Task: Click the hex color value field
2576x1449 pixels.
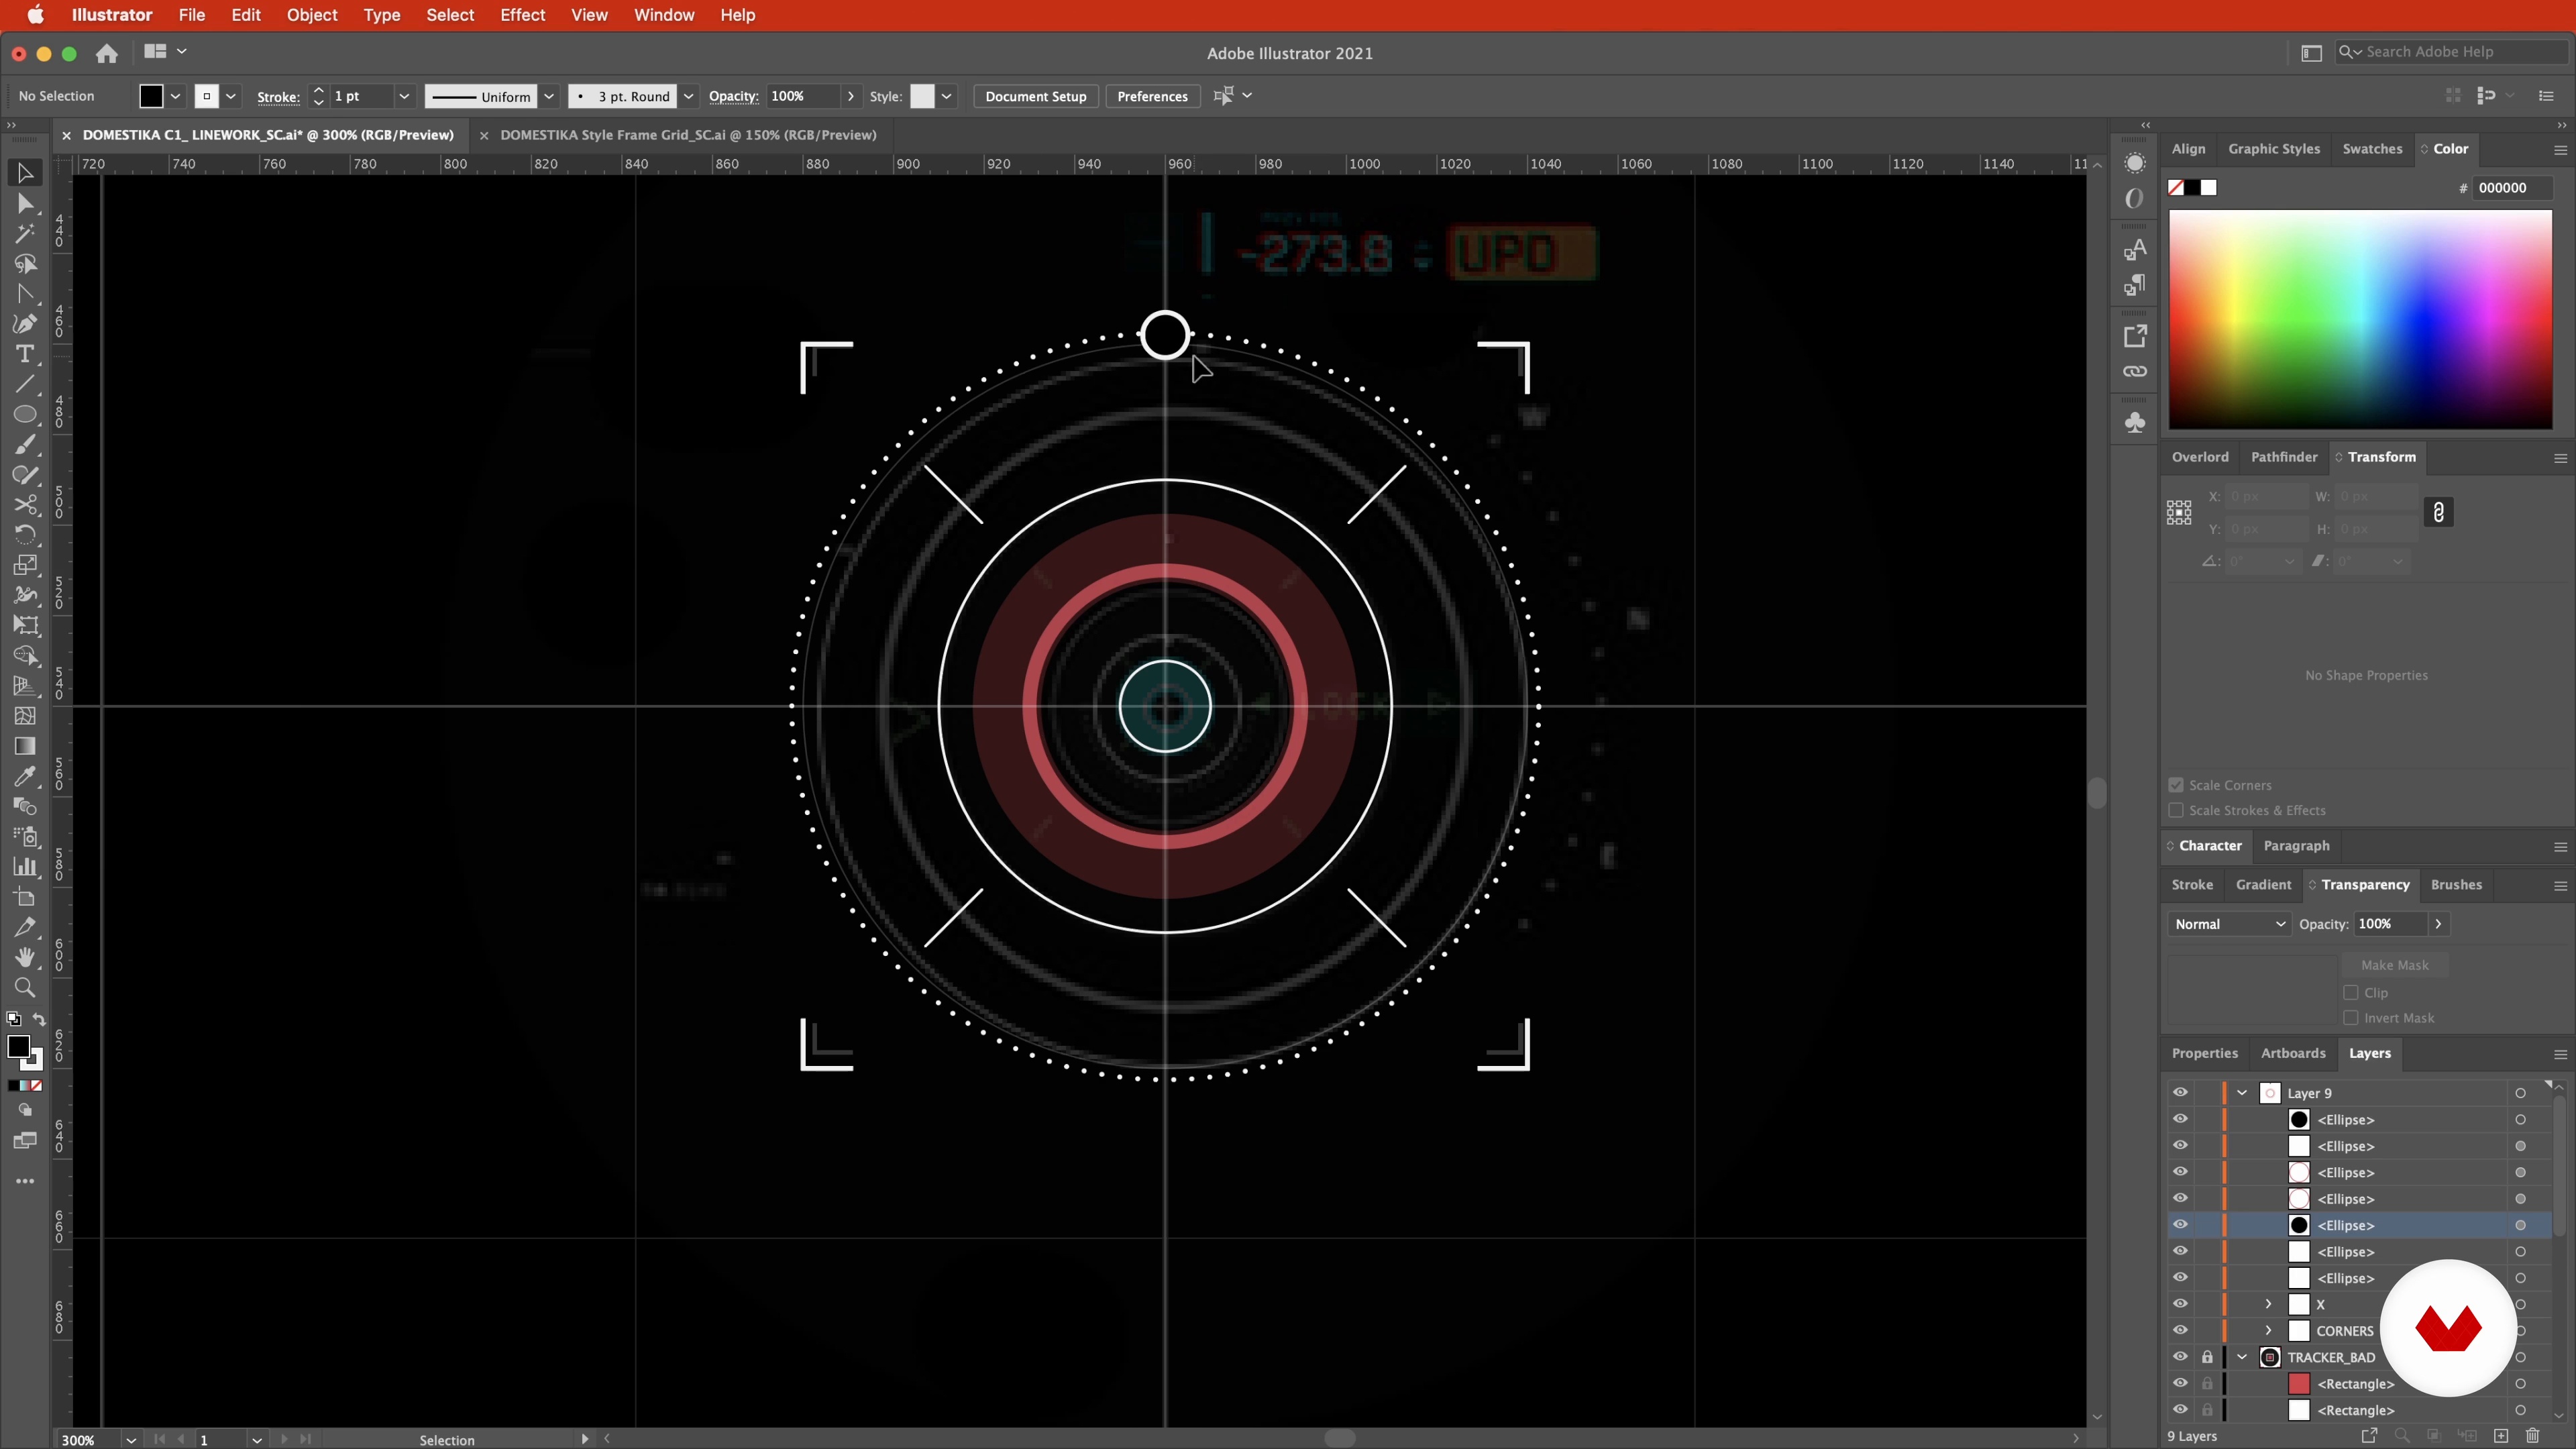Action: pyautogui.click(x=2512, y=188)
